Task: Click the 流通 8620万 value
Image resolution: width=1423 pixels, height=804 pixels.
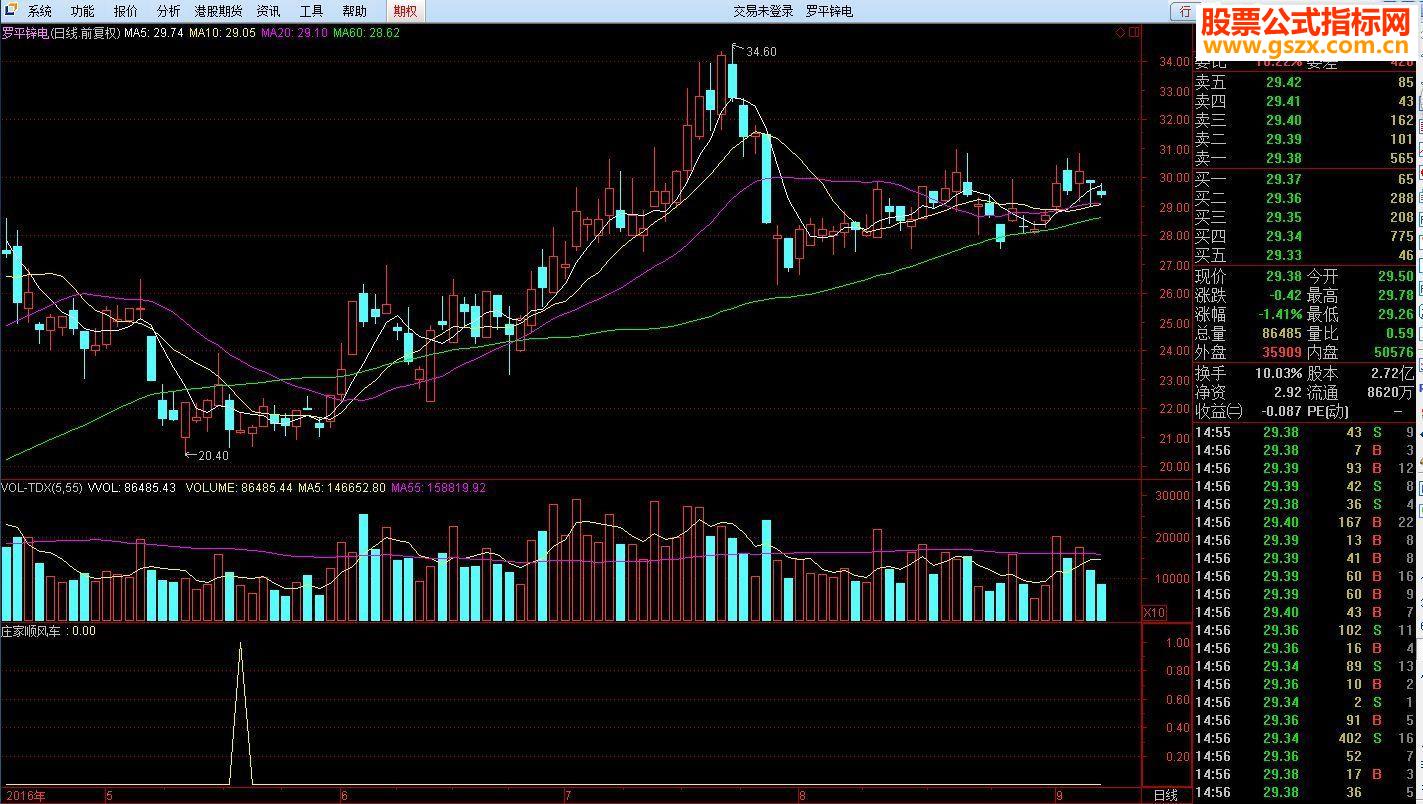Action: (1392, 392)
